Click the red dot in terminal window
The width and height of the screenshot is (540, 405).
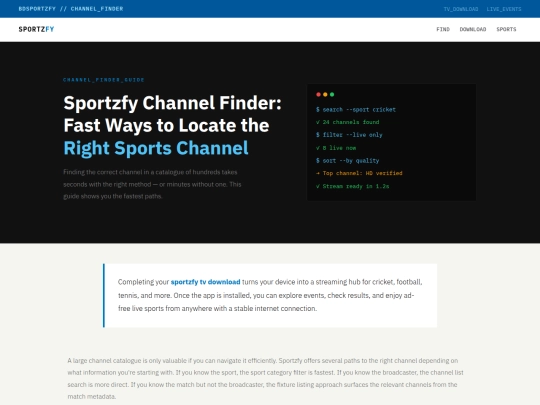click(x=319, y=94)
